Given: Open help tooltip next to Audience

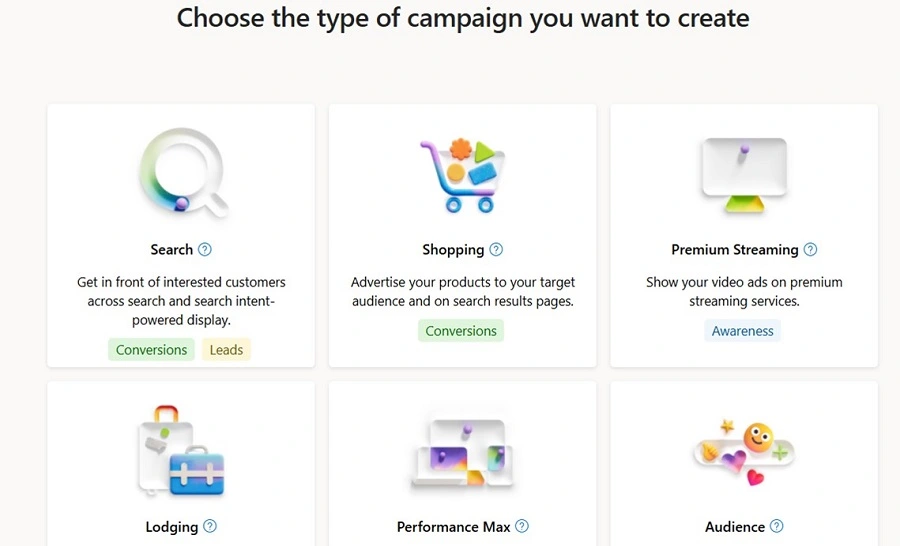Looking at the screenshot, I should [777, 527].
